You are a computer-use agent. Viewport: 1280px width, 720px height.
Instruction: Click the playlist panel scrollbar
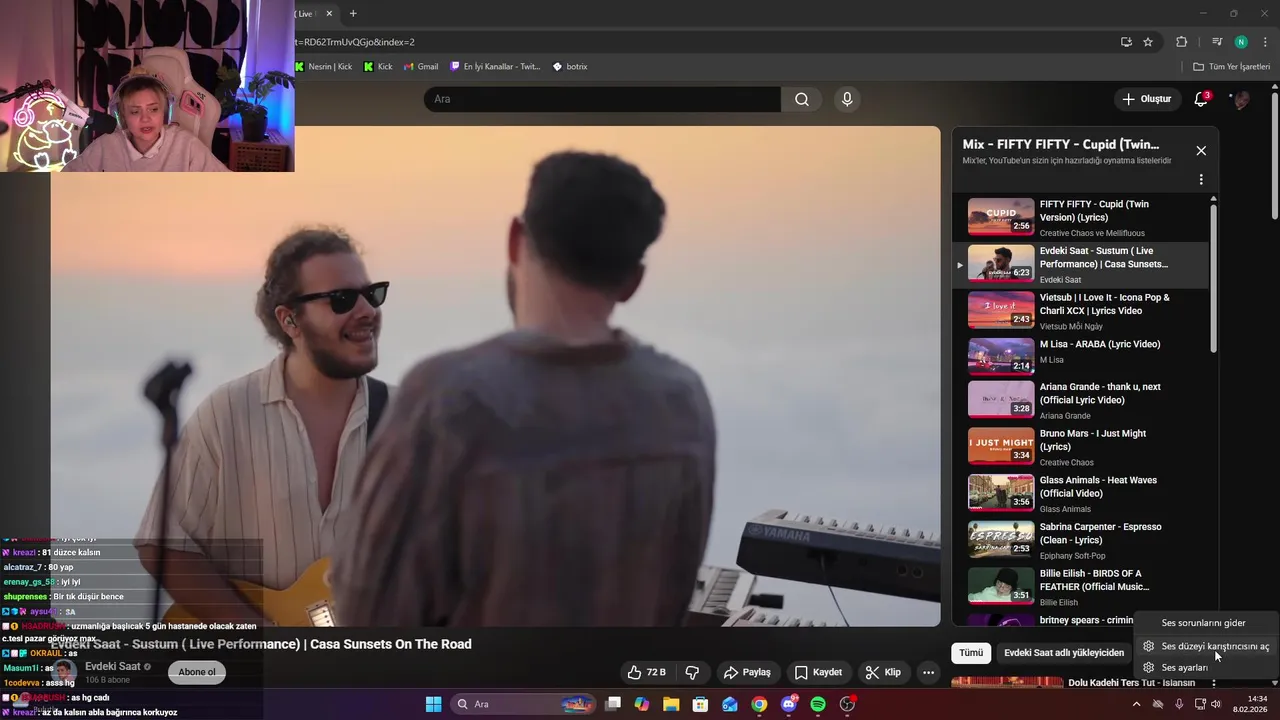1214,278
